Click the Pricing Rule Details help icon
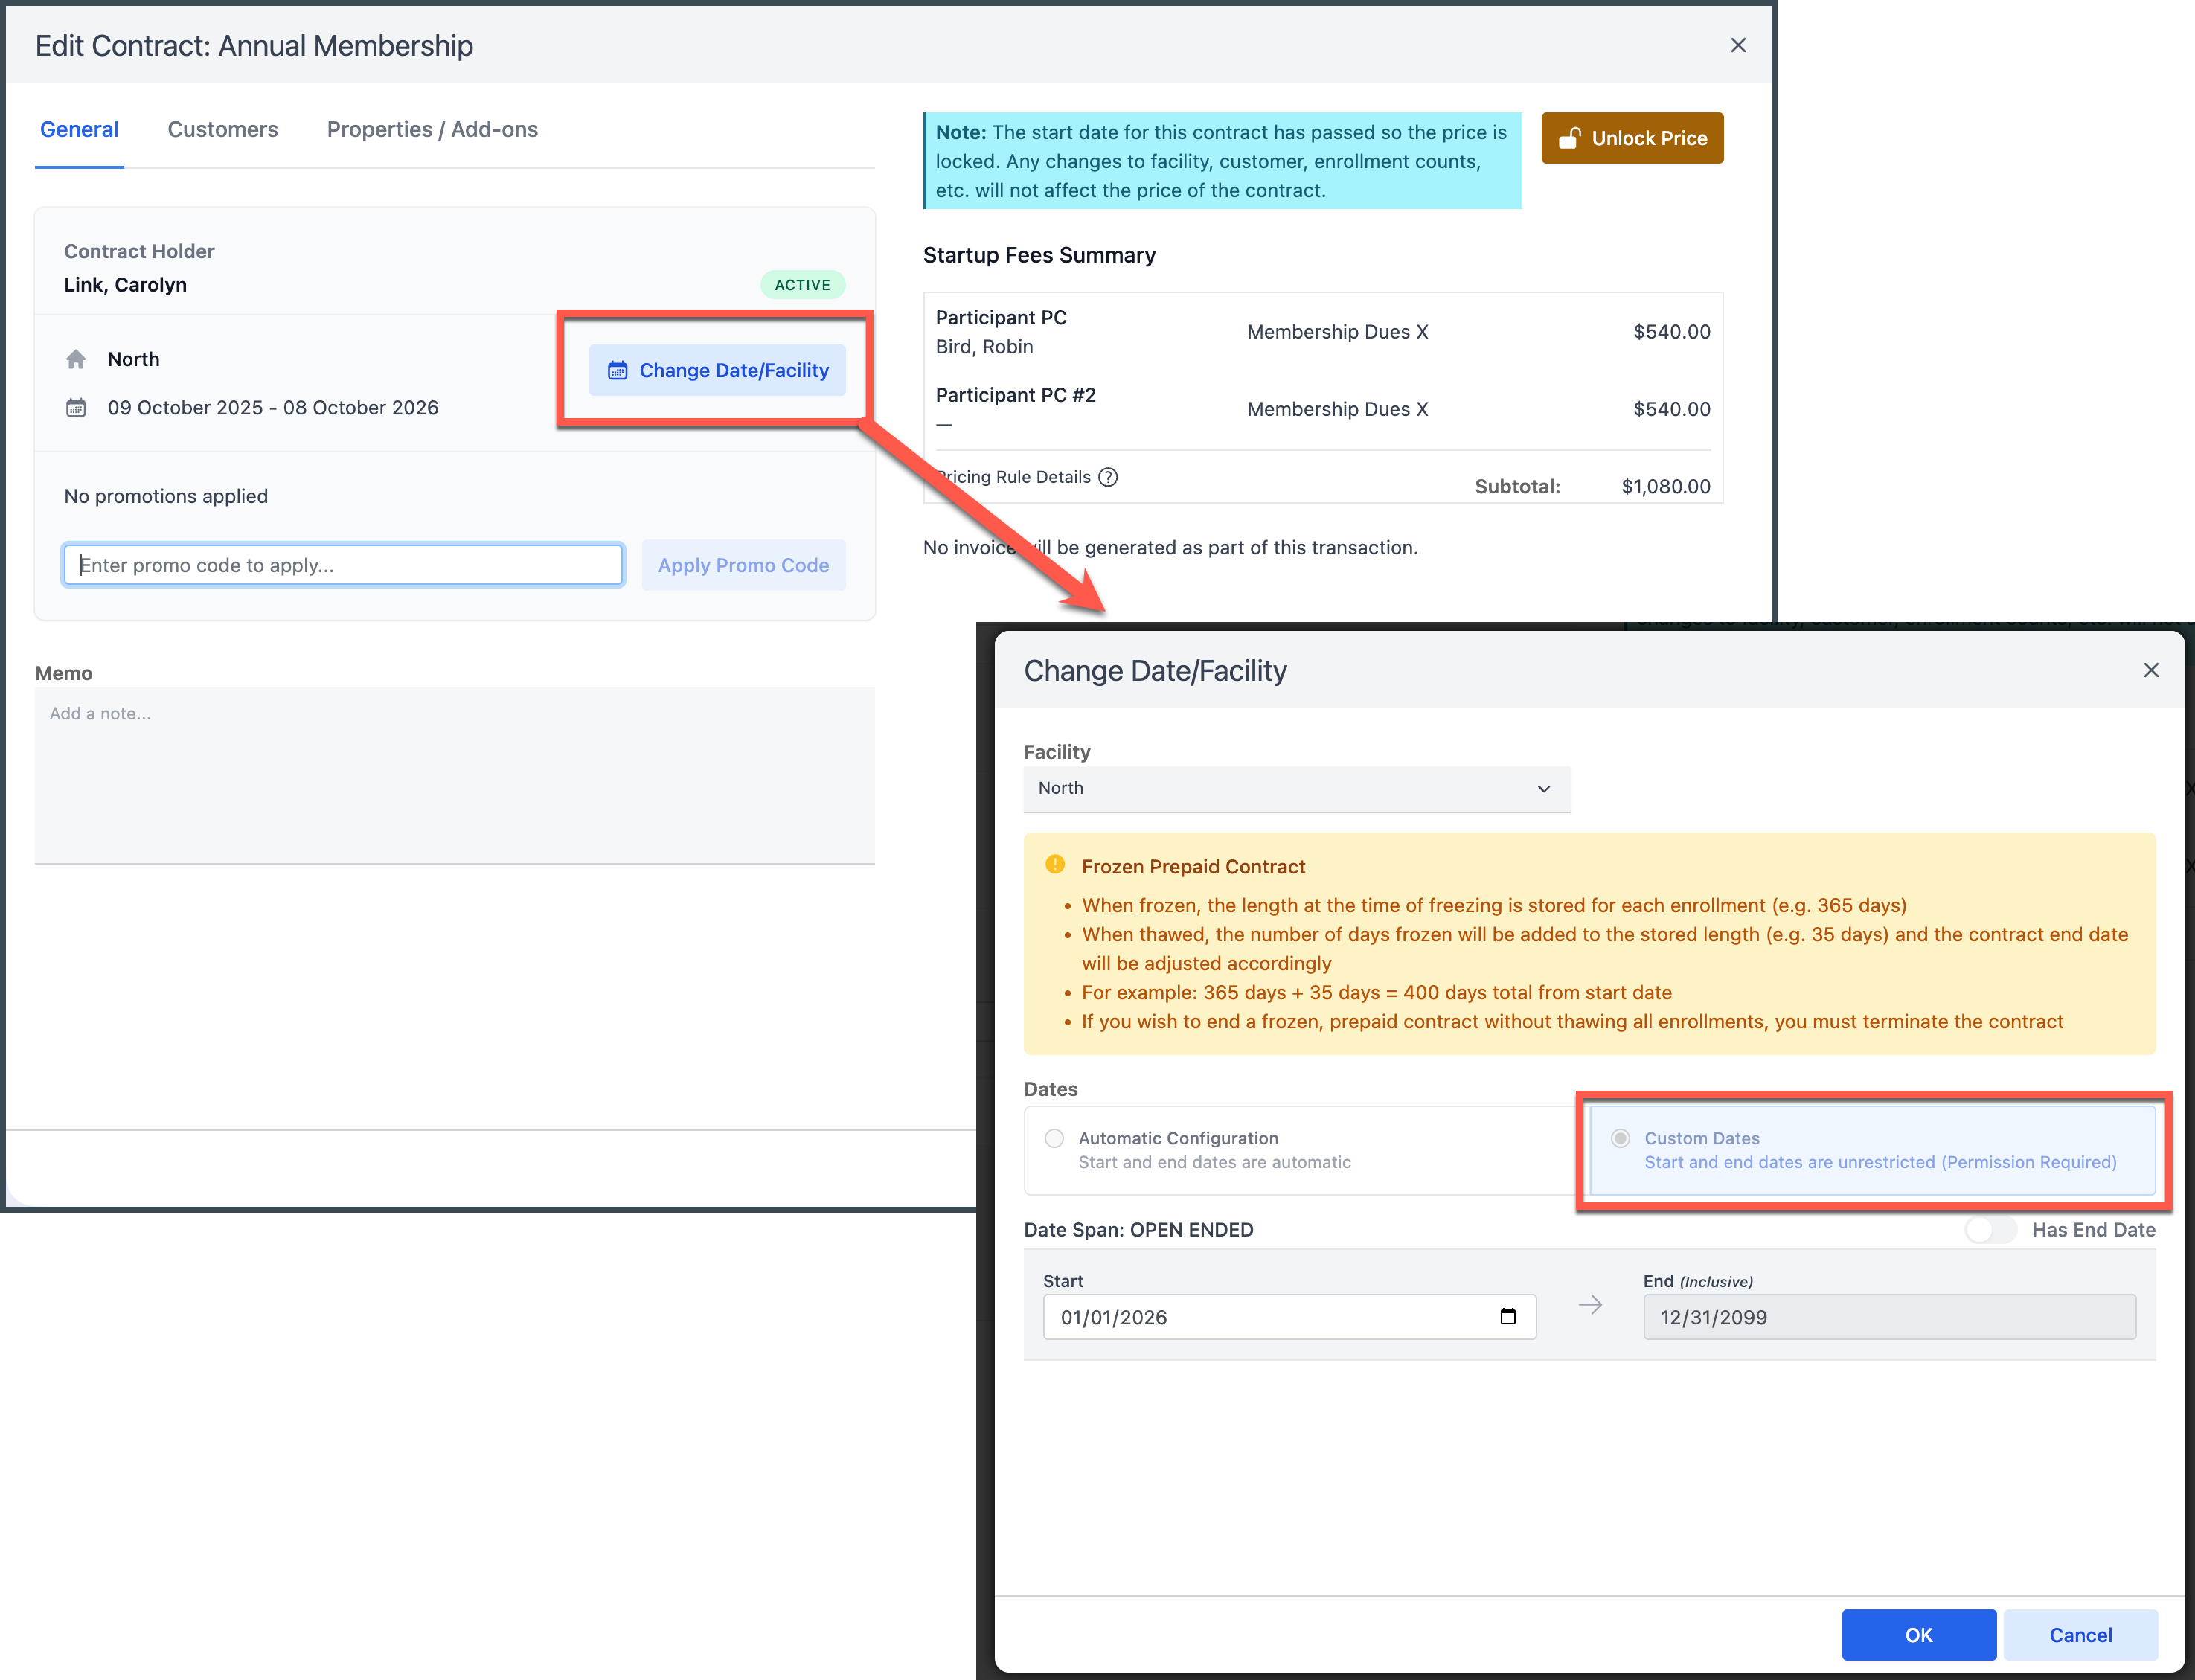 tap(1107, 477)
